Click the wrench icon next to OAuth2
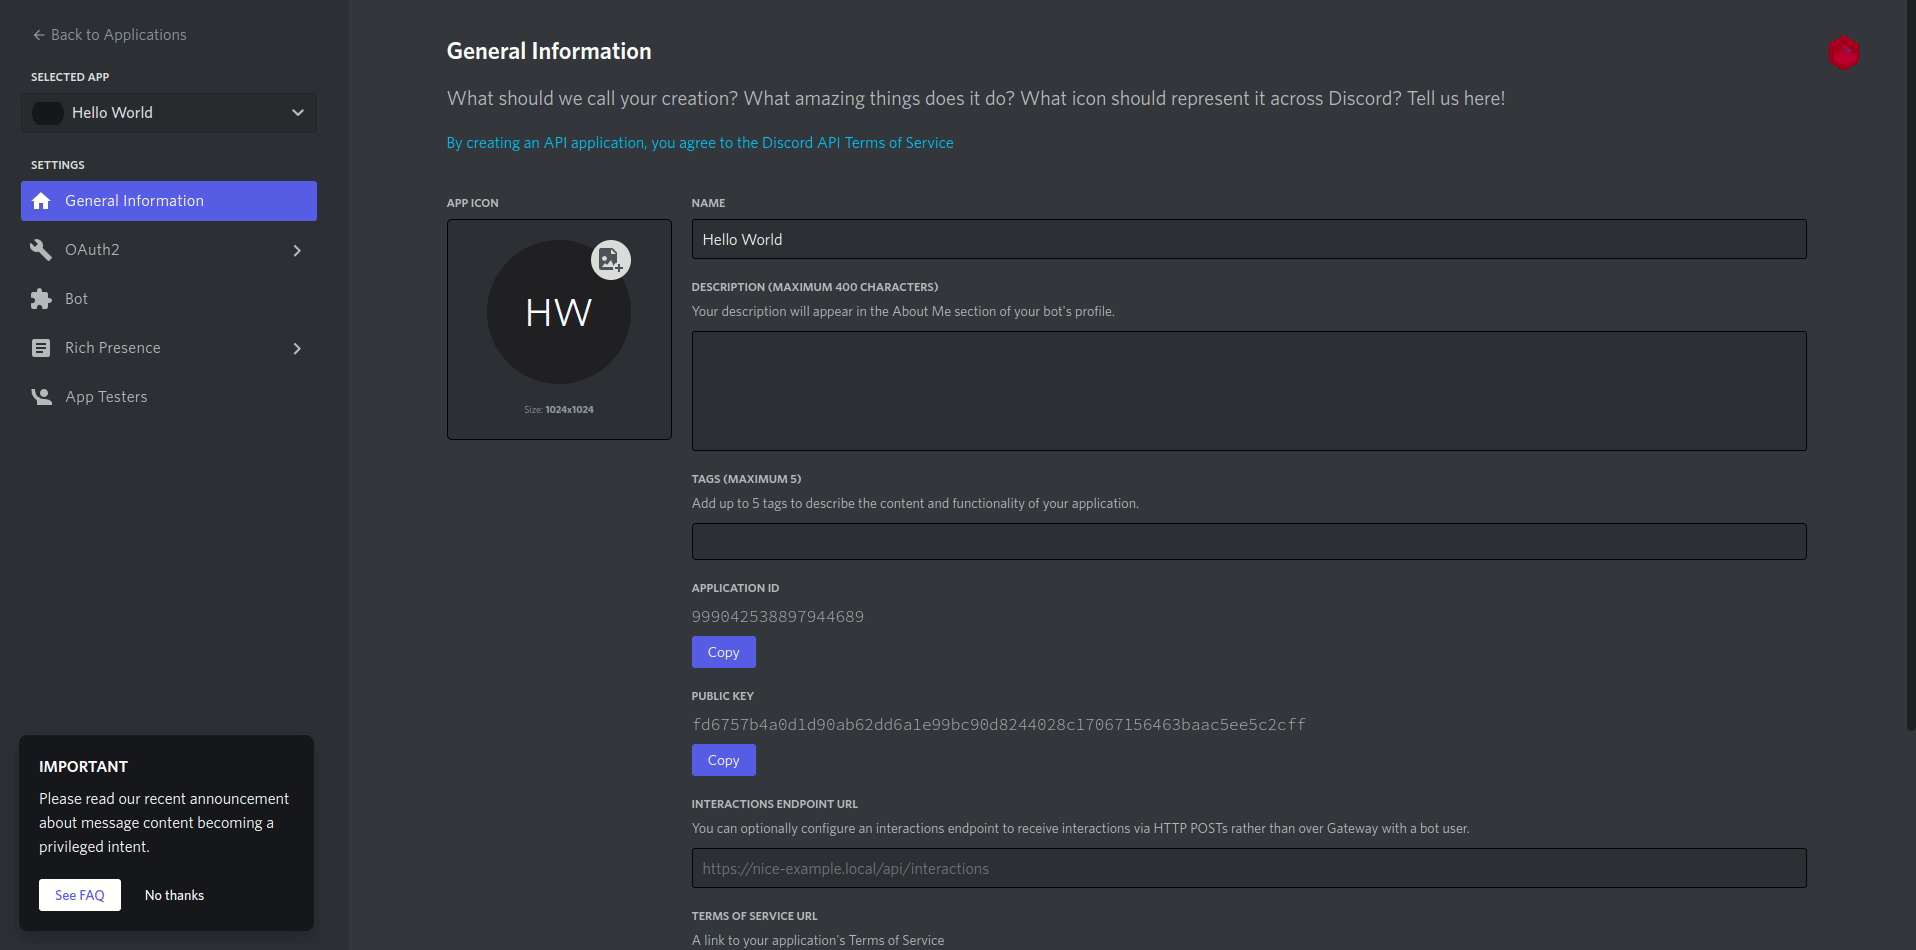 point(41,250)
